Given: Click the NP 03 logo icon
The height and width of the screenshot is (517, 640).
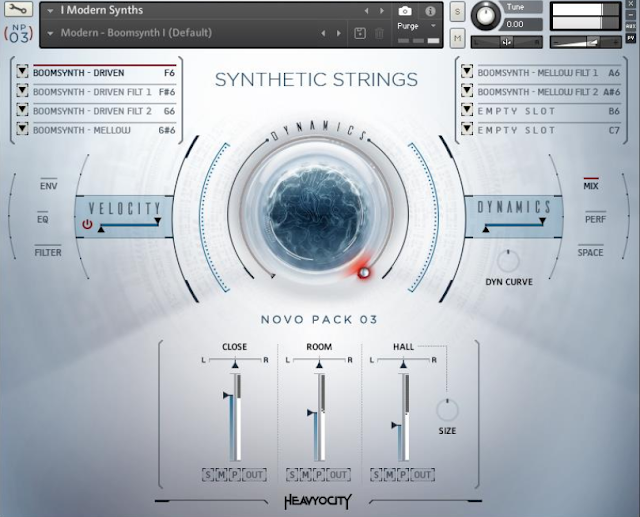Looking at the screenshot, I should click(18, 34).
